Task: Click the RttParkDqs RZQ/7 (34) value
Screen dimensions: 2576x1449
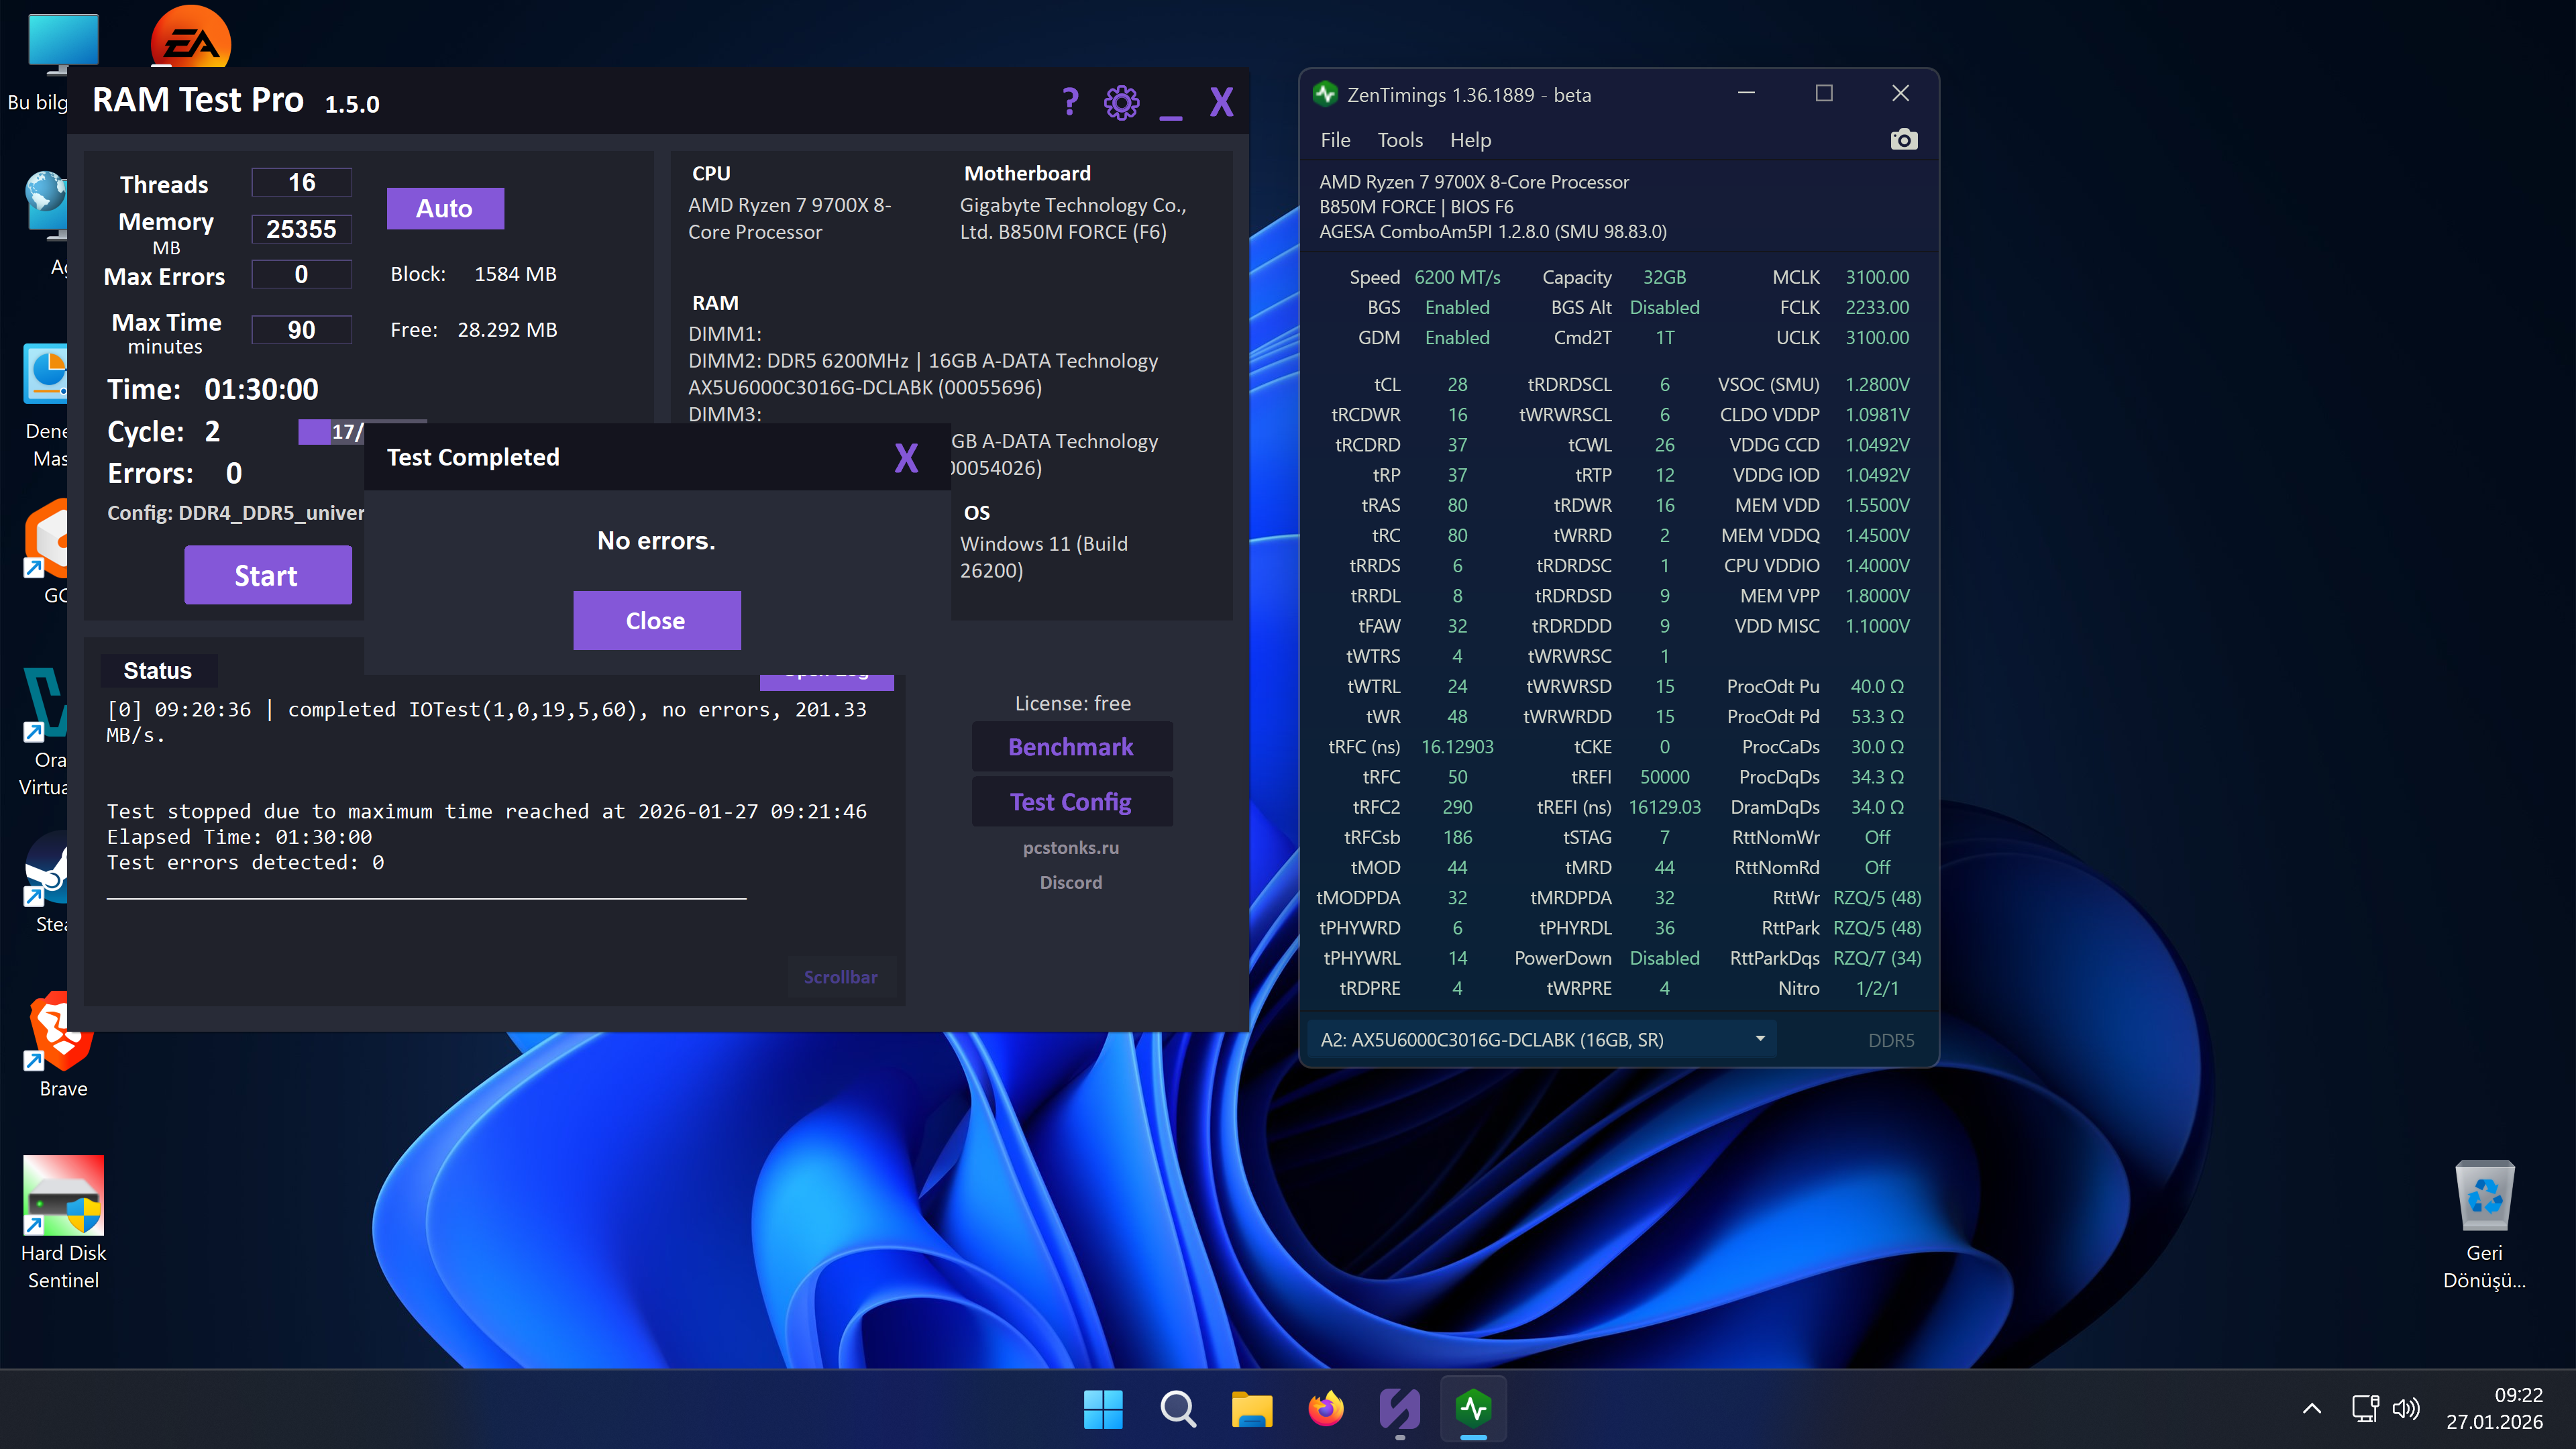Action: pyautogui.click(x=1877, y=958)
